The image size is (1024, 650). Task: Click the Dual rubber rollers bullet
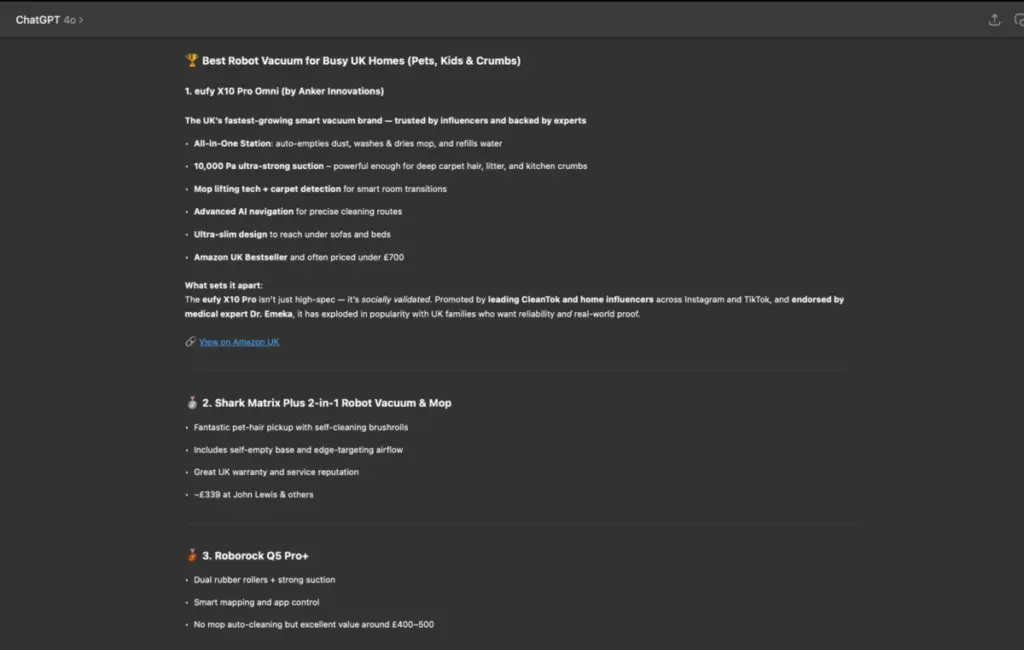[264, 580]
